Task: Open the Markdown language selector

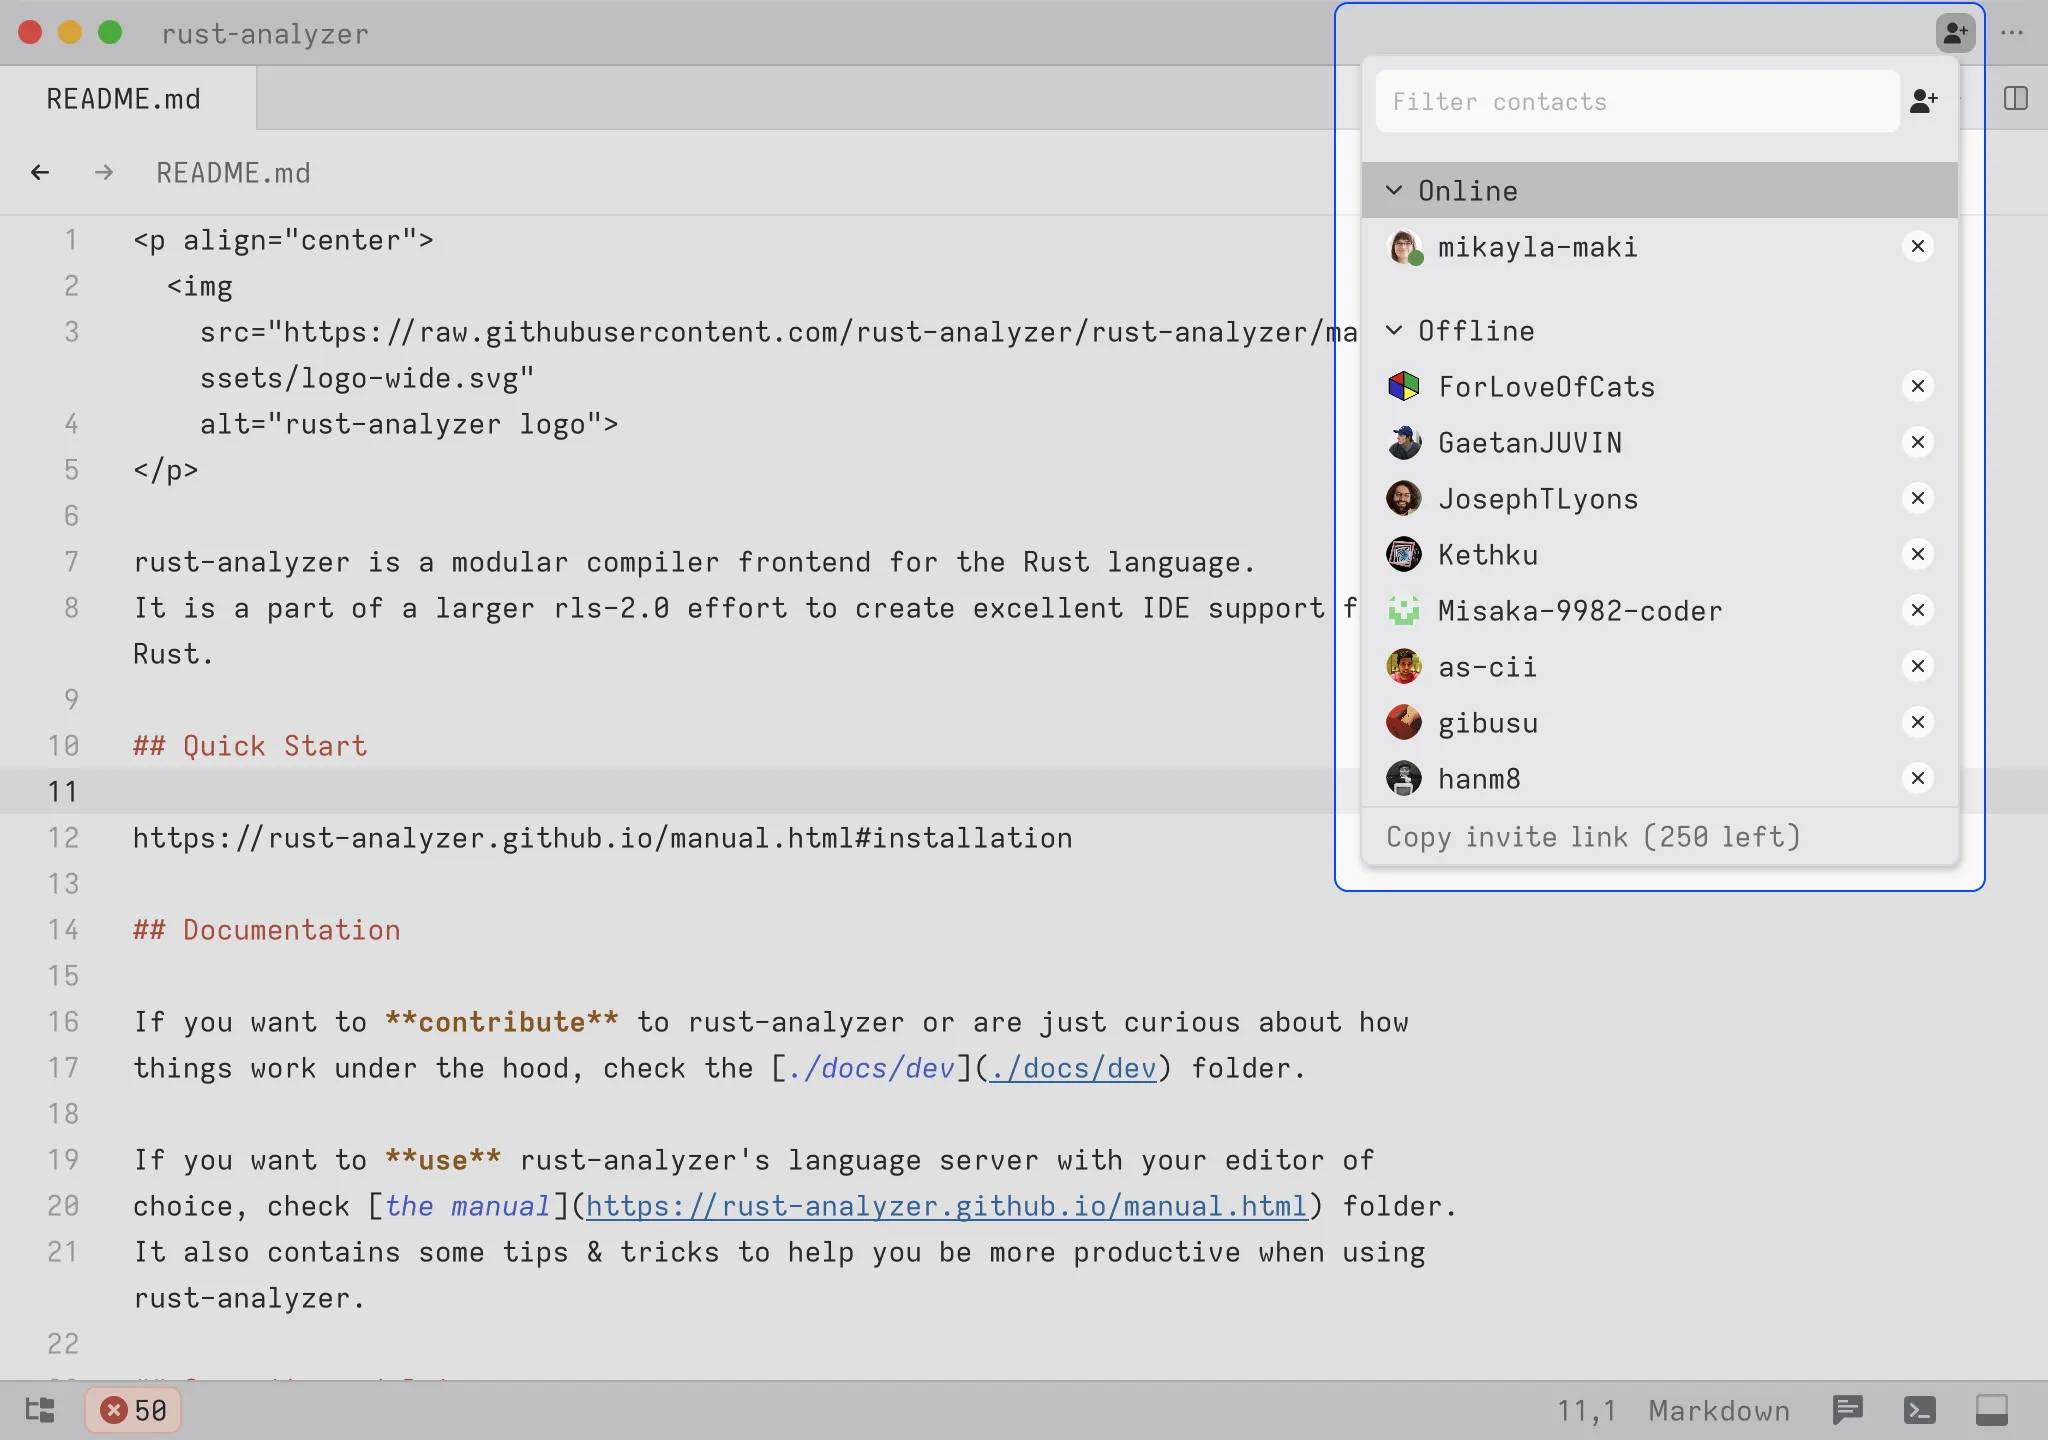Action: [x=1718, y=1410]
